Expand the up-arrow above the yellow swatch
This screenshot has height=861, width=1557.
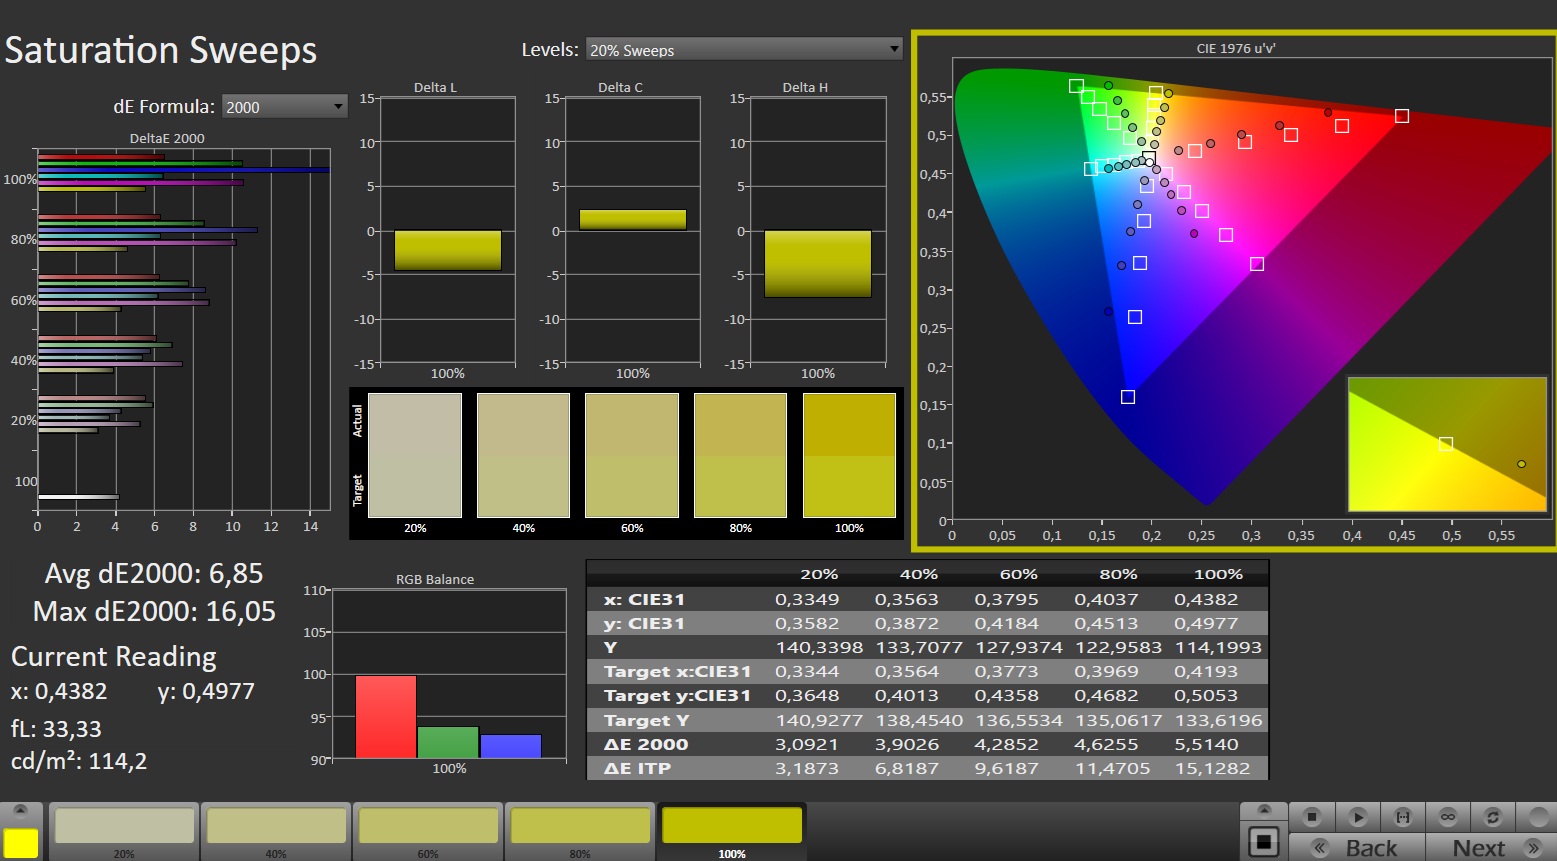tap(20, 810)
